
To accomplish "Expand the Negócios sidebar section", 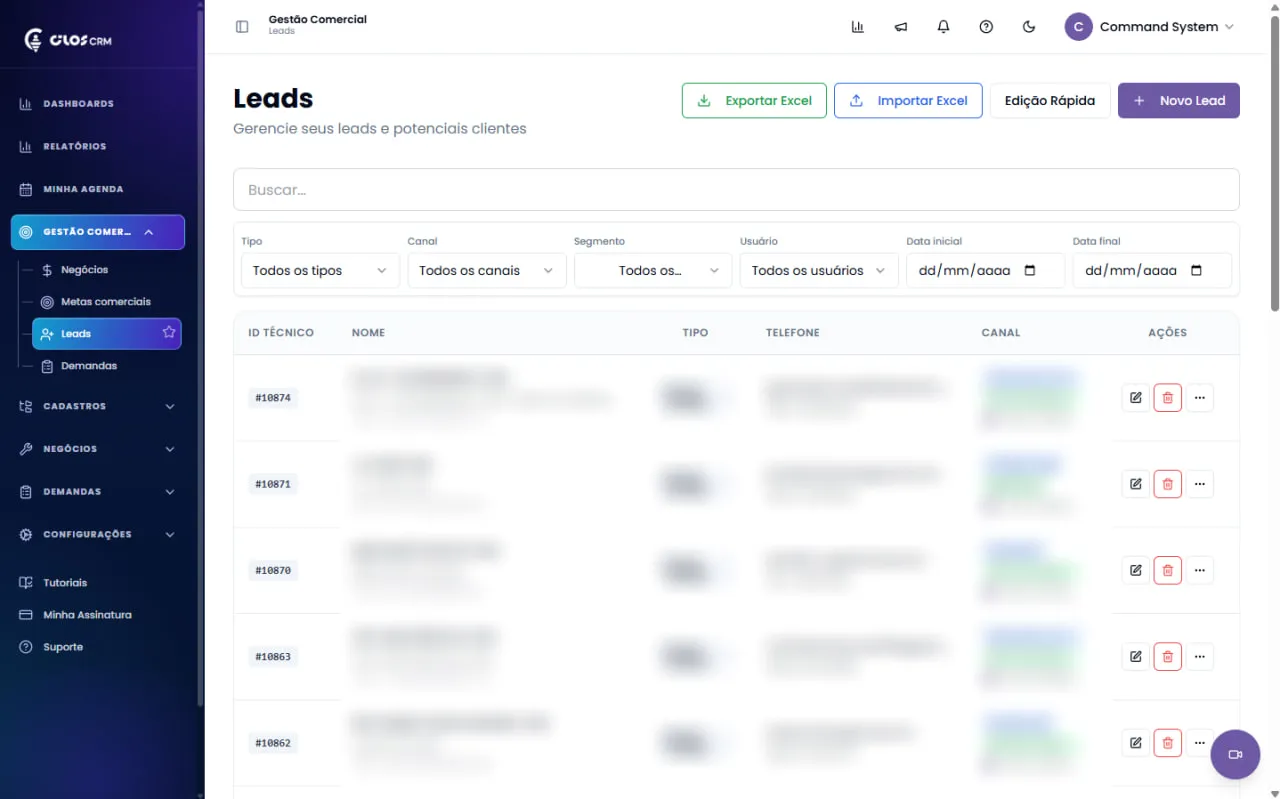I will [x=98, y=449].
